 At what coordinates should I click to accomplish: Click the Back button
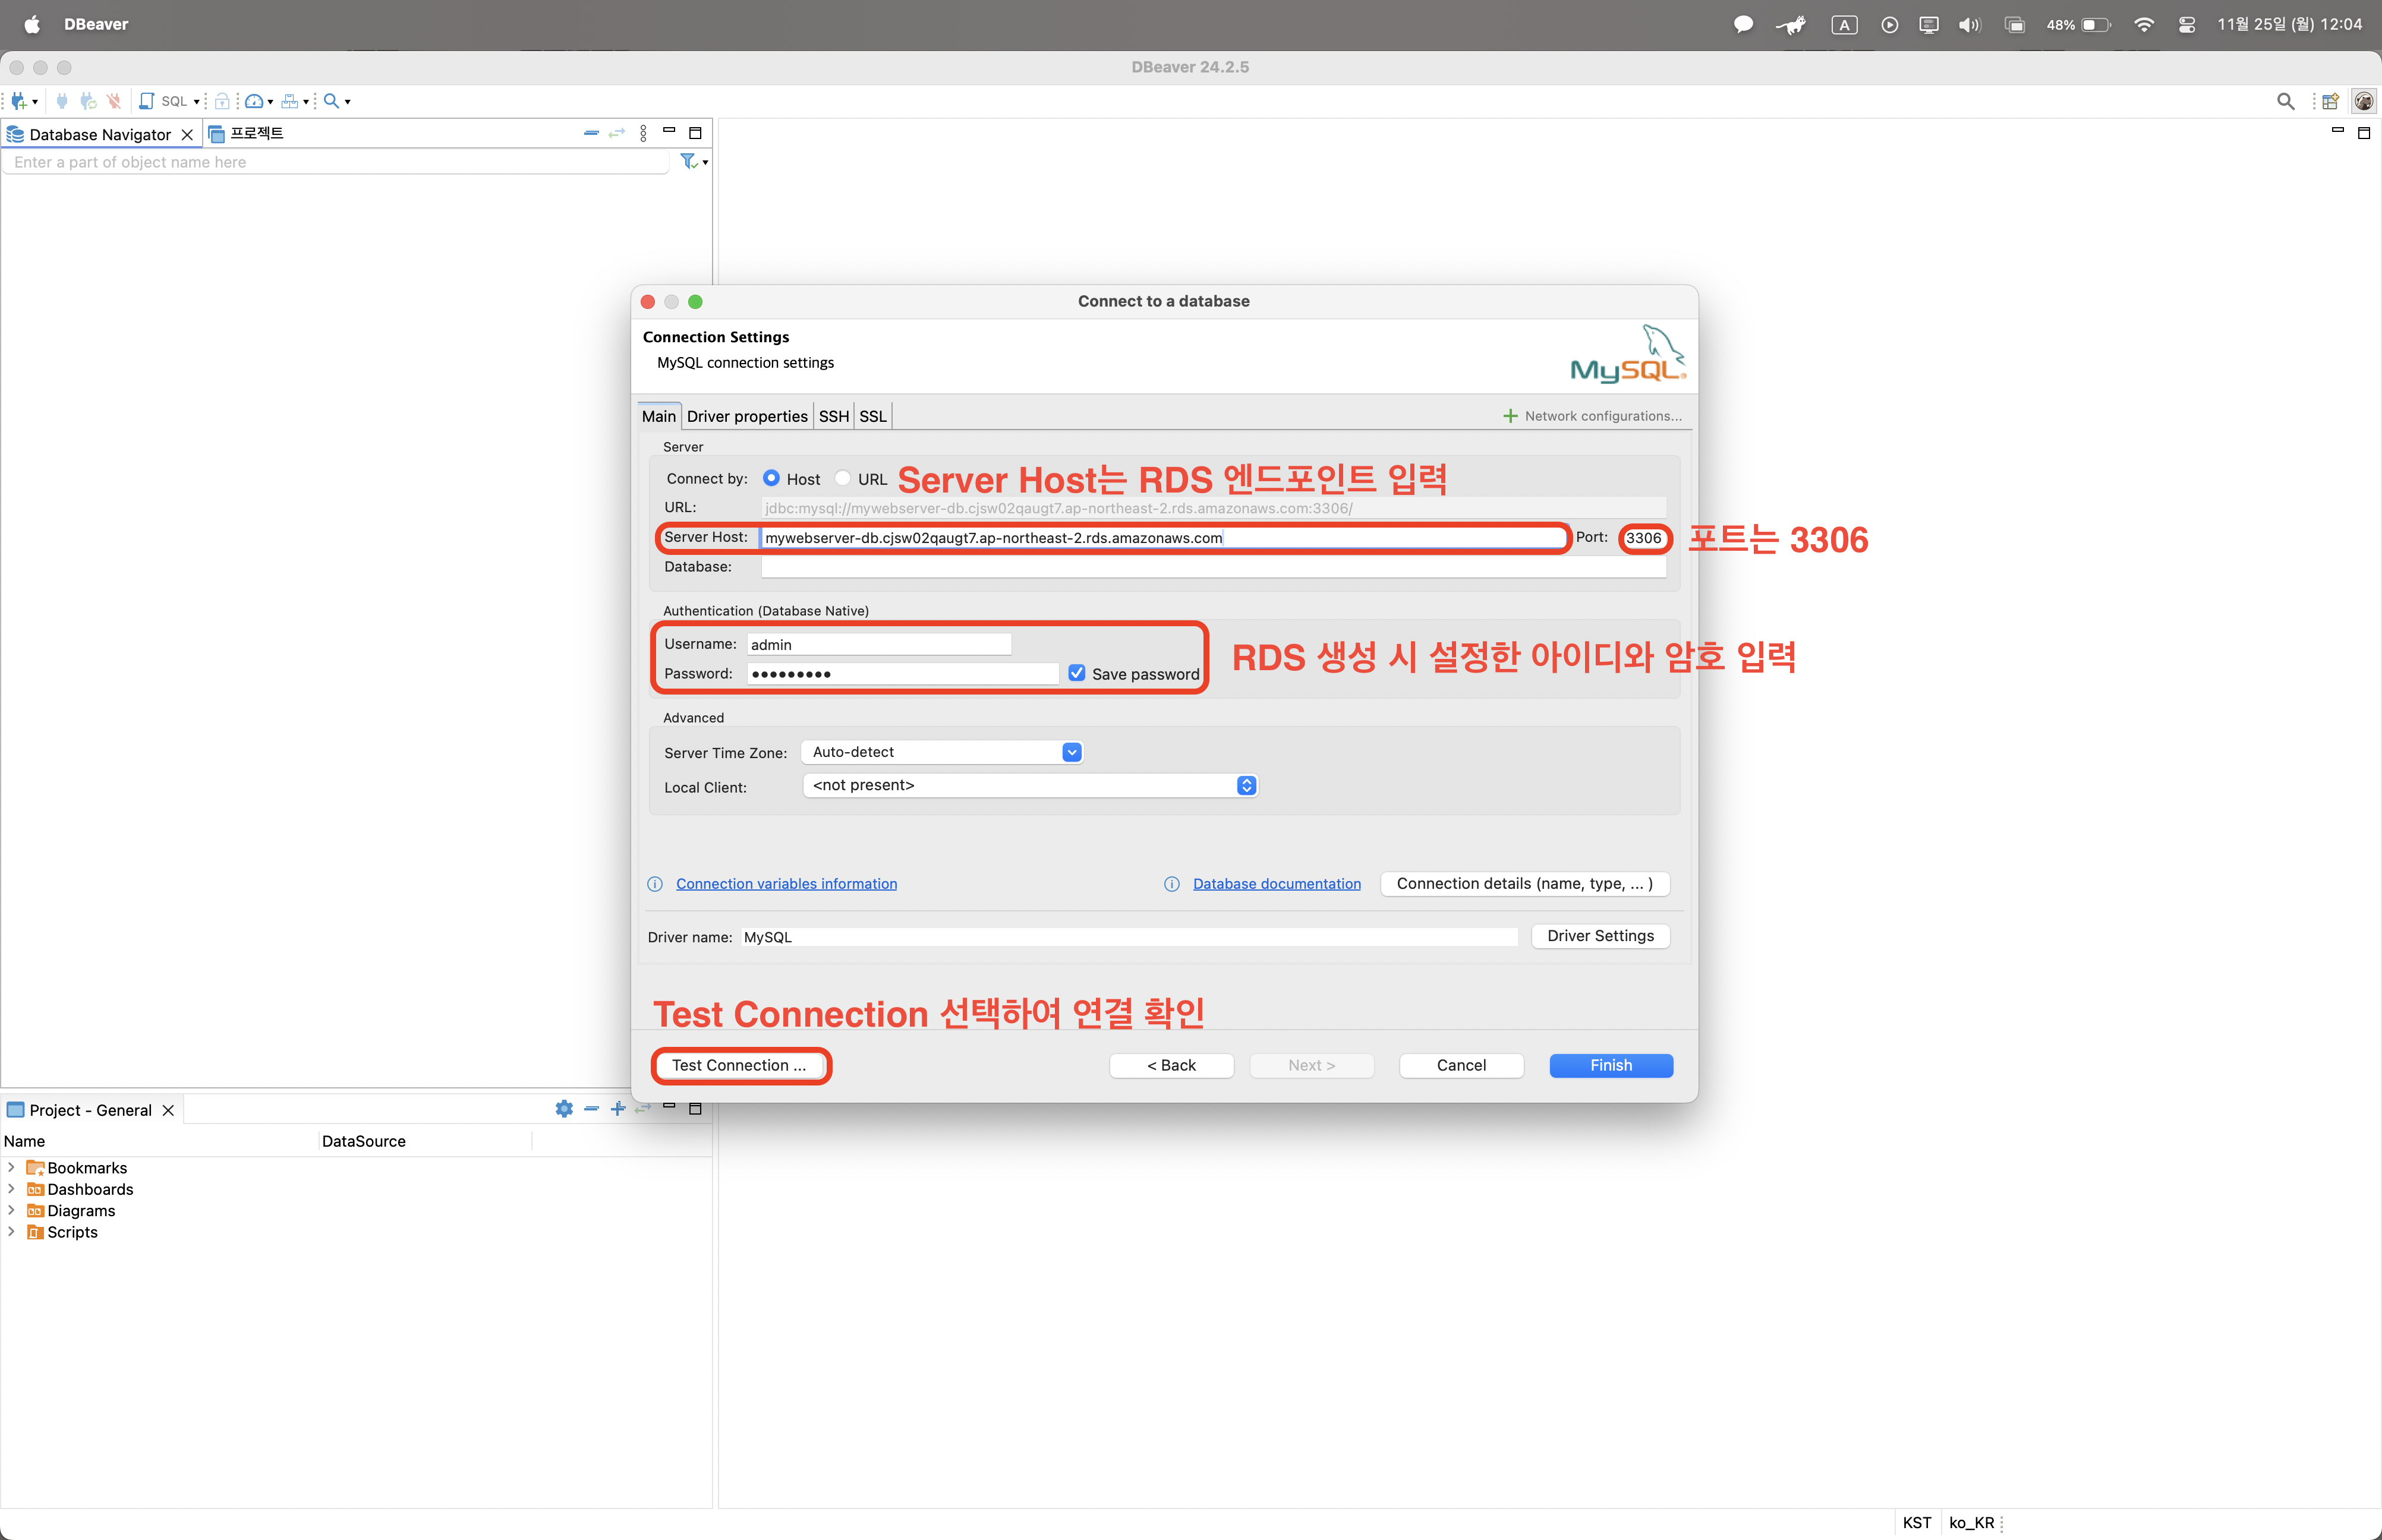coord(1171,1065)
